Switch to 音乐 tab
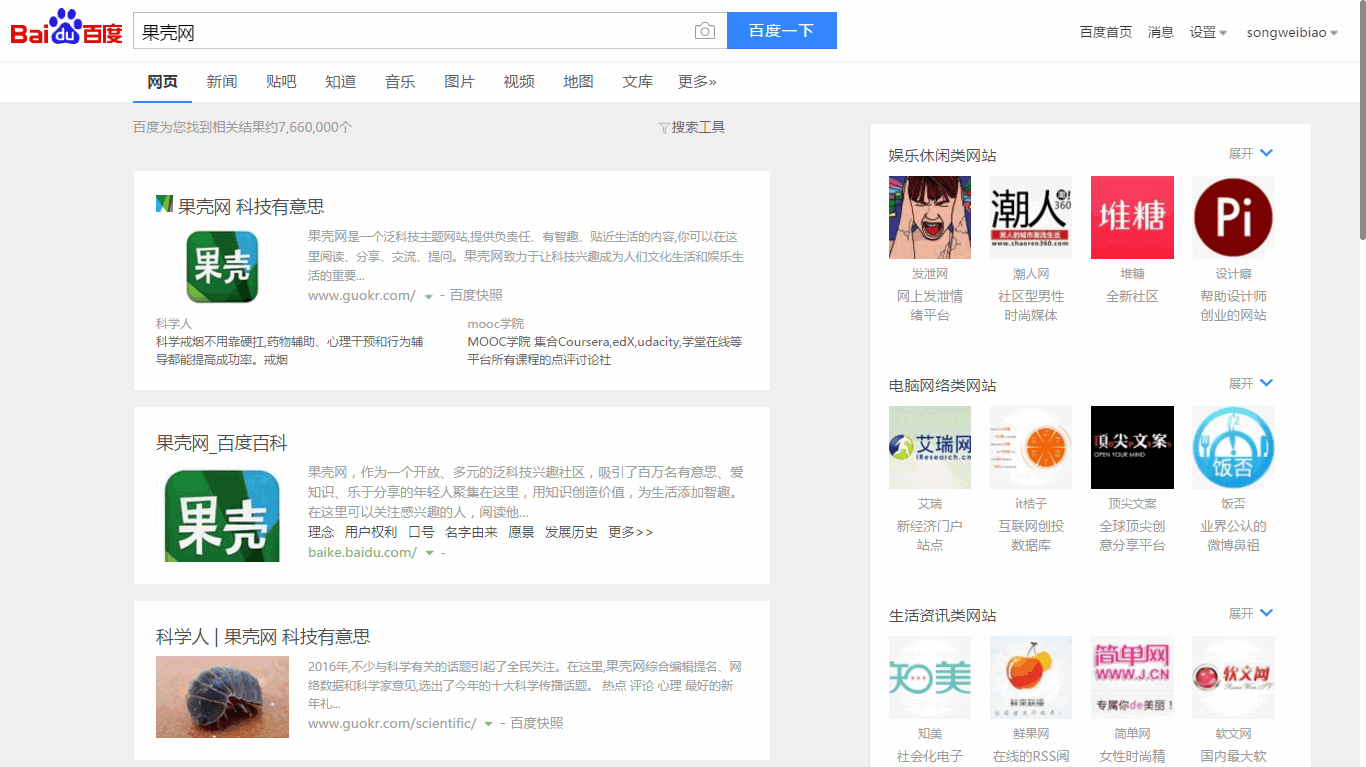Screen dimensions: 1366x767 [x=400, y=82]
